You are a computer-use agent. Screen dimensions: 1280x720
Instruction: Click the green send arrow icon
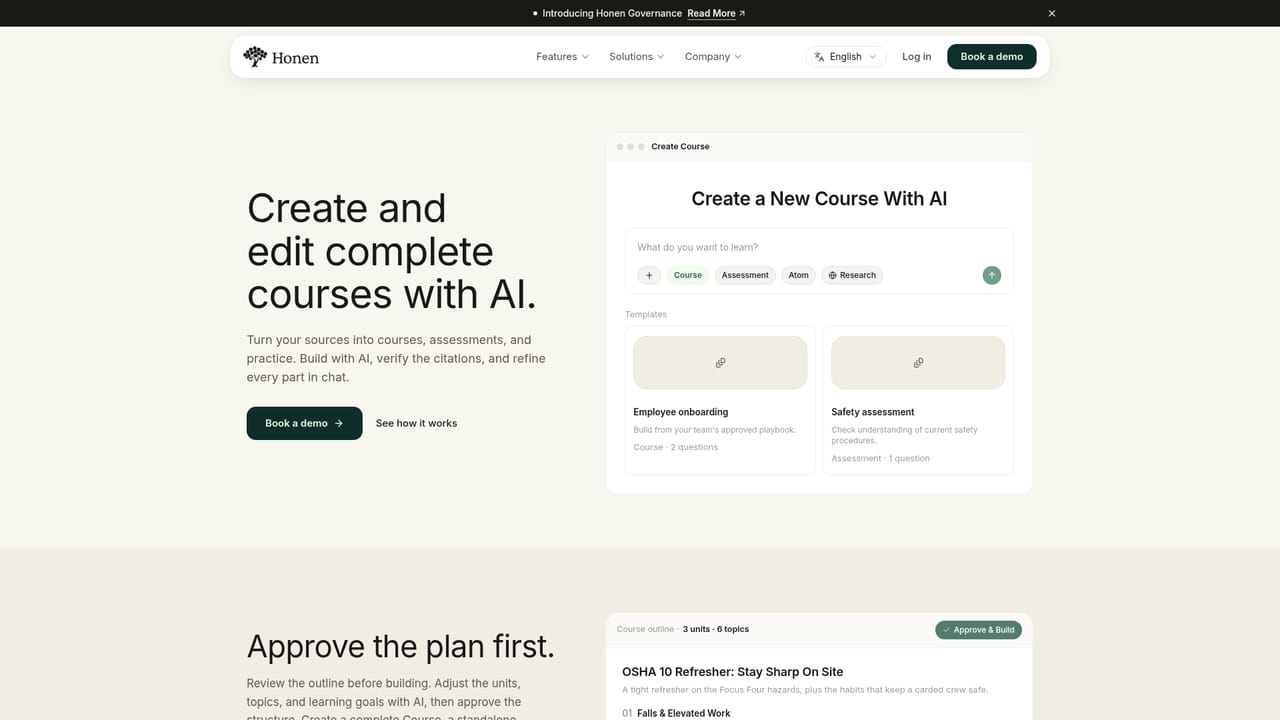tap(991, 275)
